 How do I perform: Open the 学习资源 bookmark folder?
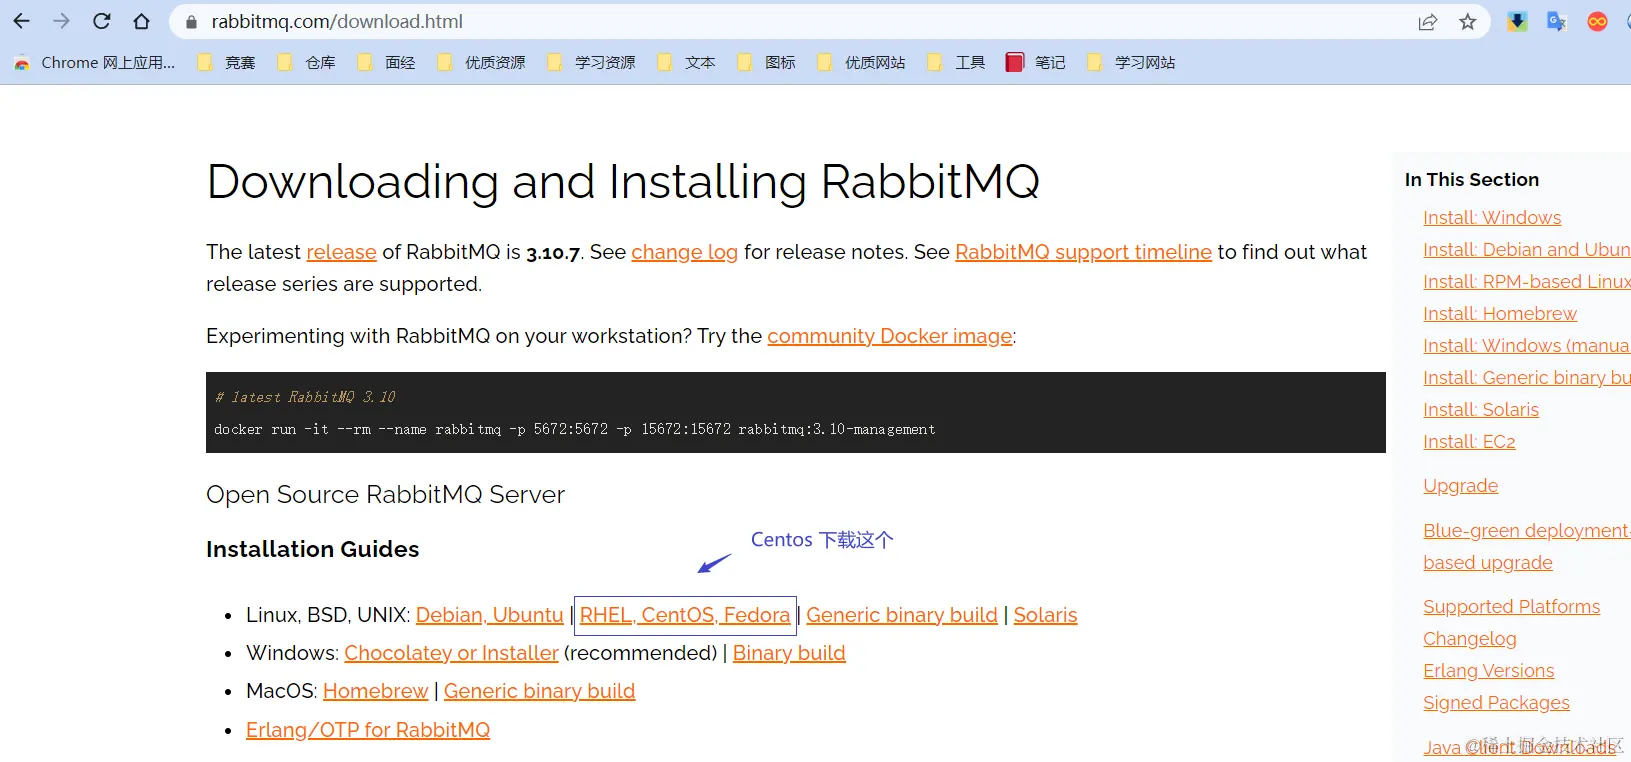coord(592,62)
